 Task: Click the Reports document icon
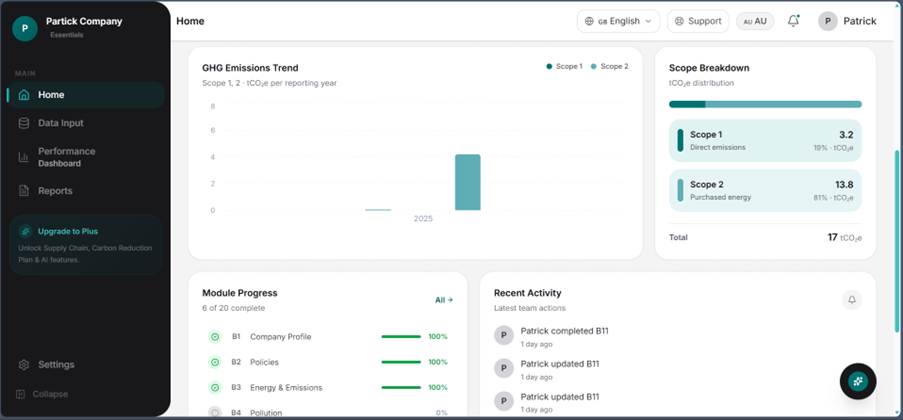coord(24,191)
